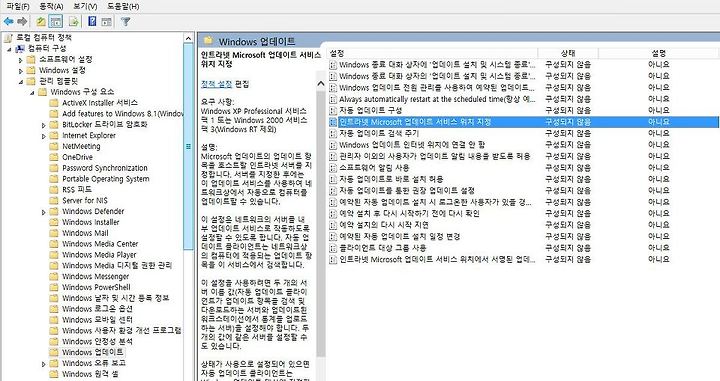The image size is (720, 381).
Task: Toggle the Show/Hide Action Pane toolbar icon
Action: pos(107,21)
